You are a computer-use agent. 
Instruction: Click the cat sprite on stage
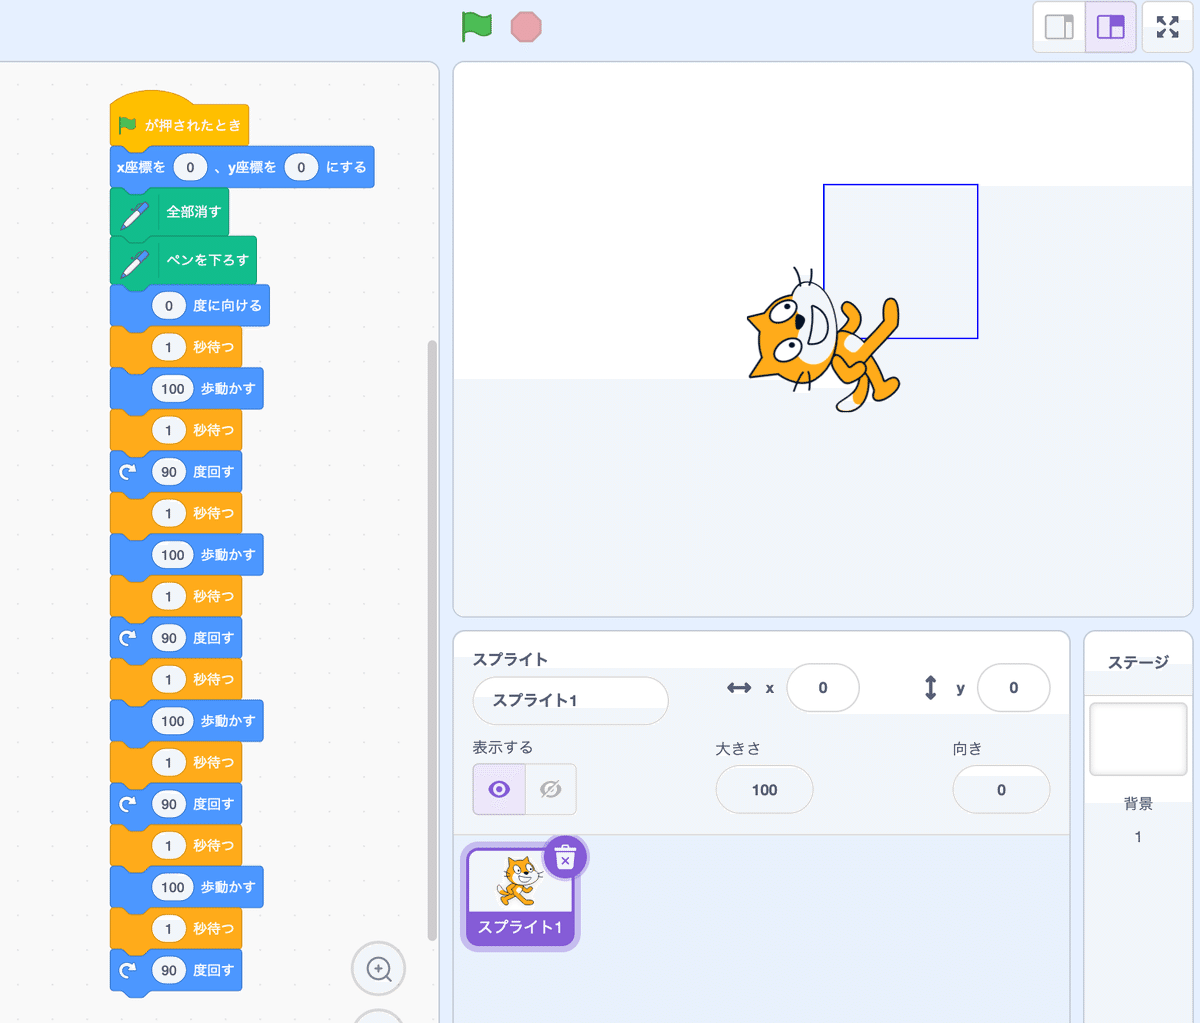(823, 340)
